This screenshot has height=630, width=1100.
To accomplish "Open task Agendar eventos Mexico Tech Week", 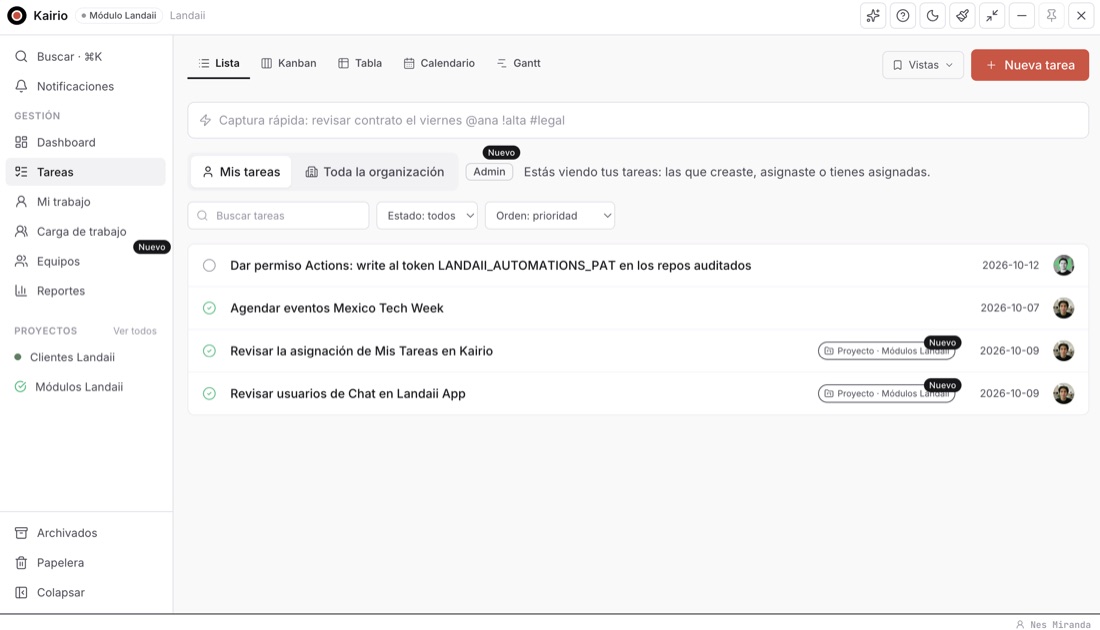I will tap(337, 308).
